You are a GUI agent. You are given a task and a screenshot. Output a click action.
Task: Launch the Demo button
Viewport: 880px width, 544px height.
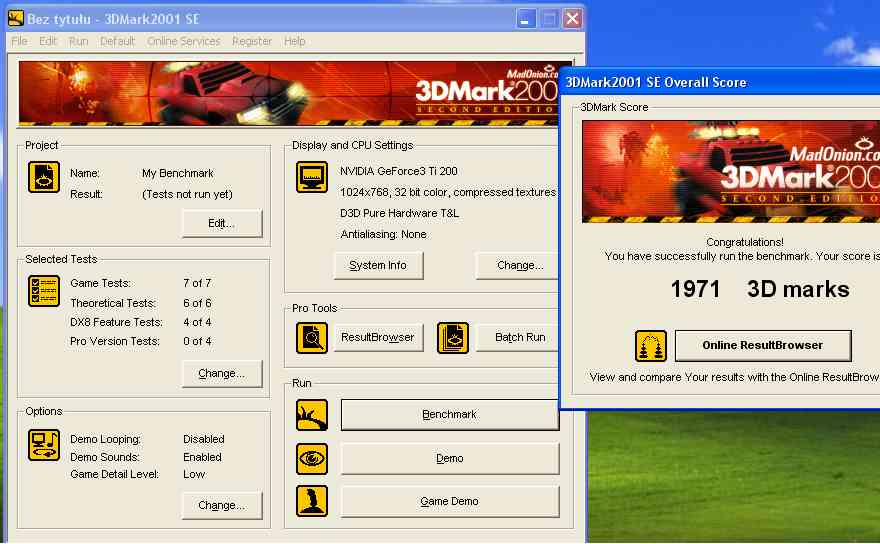pos(450,459)
